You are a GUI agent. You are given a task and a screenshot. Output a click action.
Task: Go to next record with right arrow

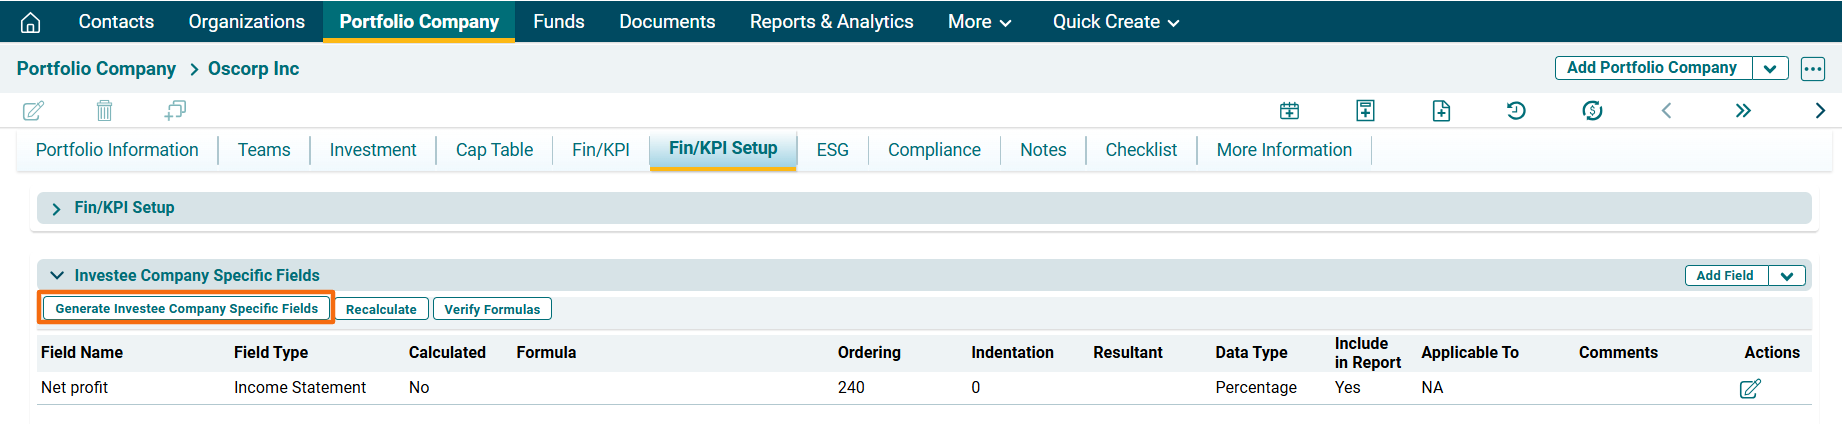pos(1820,111)
